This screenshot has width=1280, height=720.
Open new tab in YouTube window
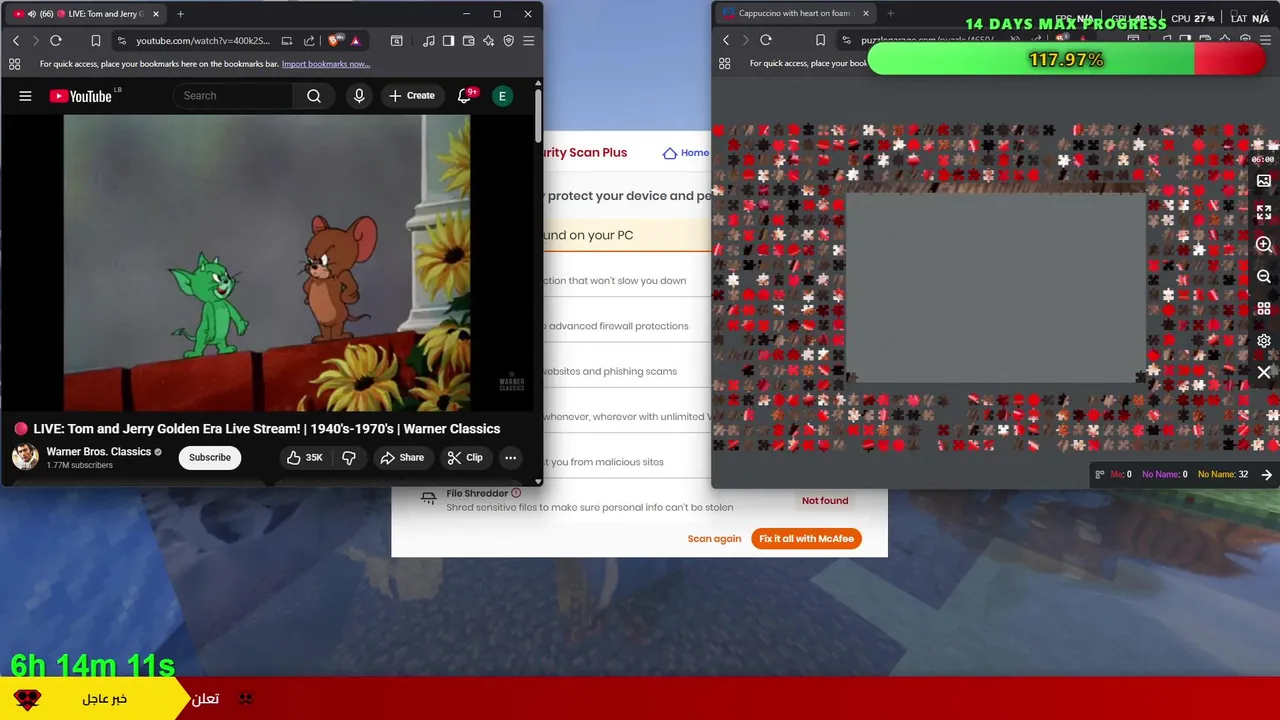(x=180, y=14)
